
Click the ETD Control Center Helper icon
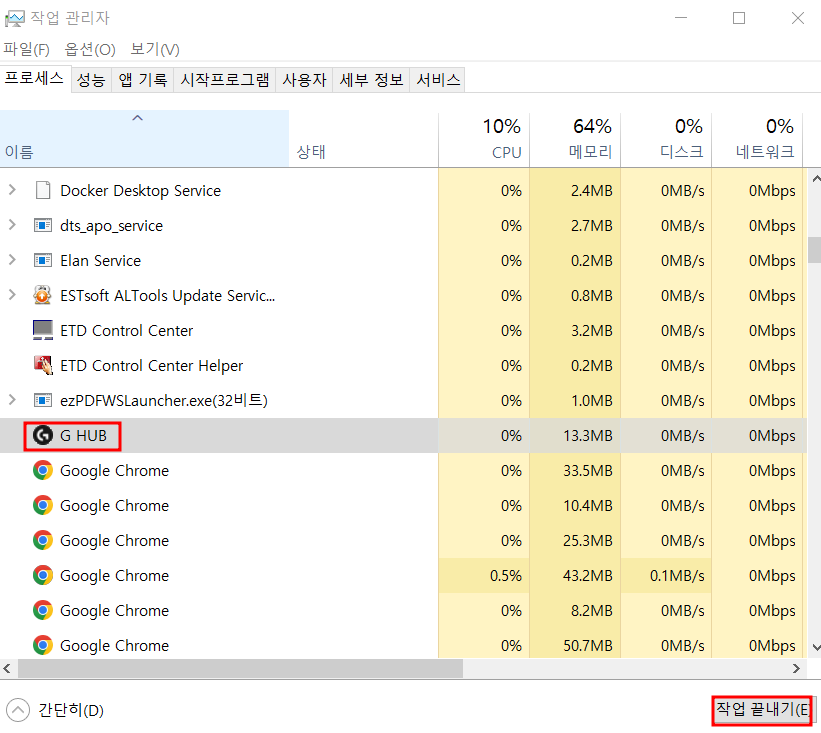coord(42,365)
